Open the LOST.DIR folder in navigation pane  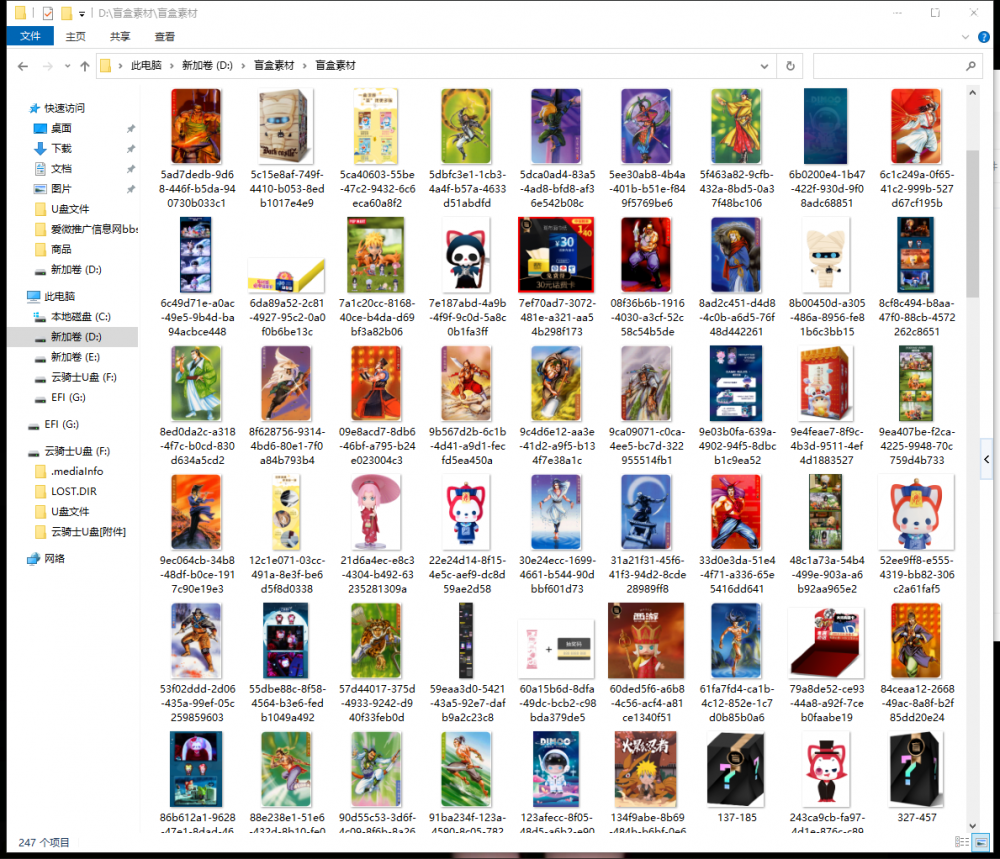click(74, 492)
